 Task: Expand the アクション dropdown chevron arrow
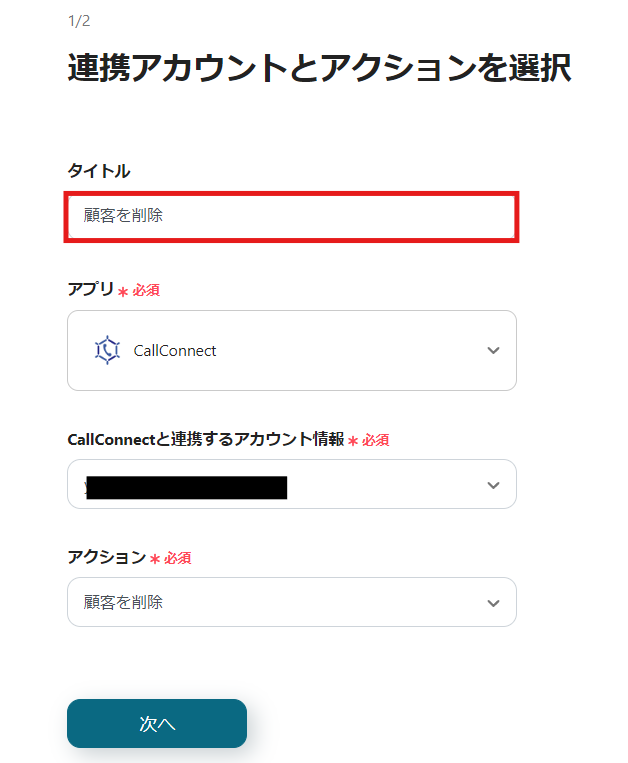click(x=492, y=603)
